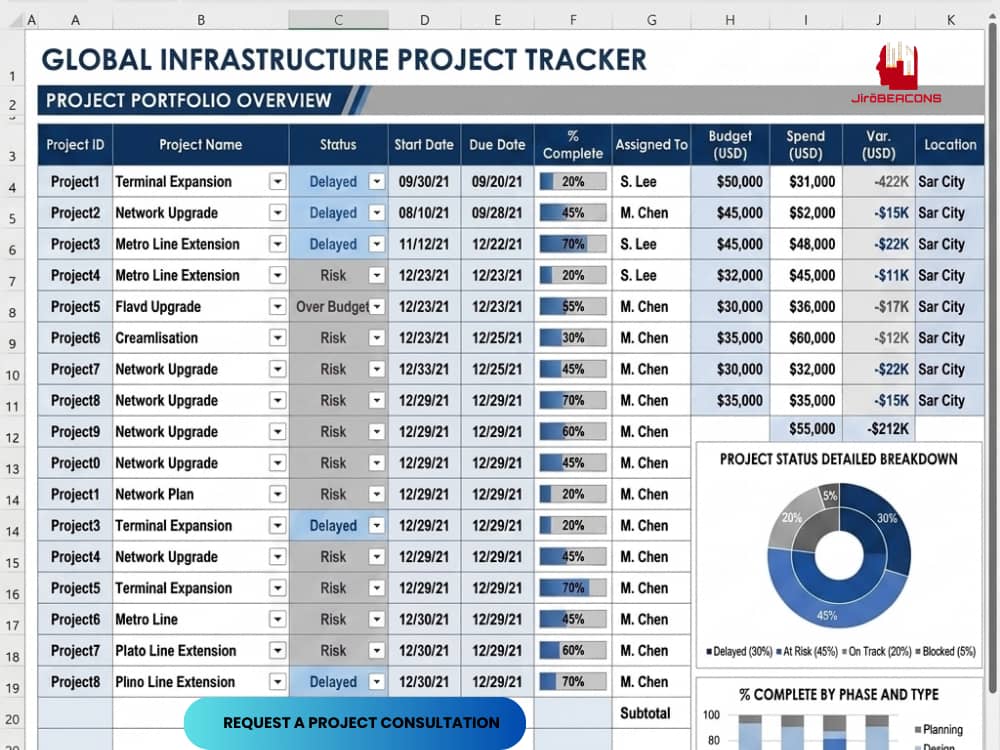Open the status dropdown for Project2
The height and width of the screenshot is (750, 1000).
pos(377,213)
